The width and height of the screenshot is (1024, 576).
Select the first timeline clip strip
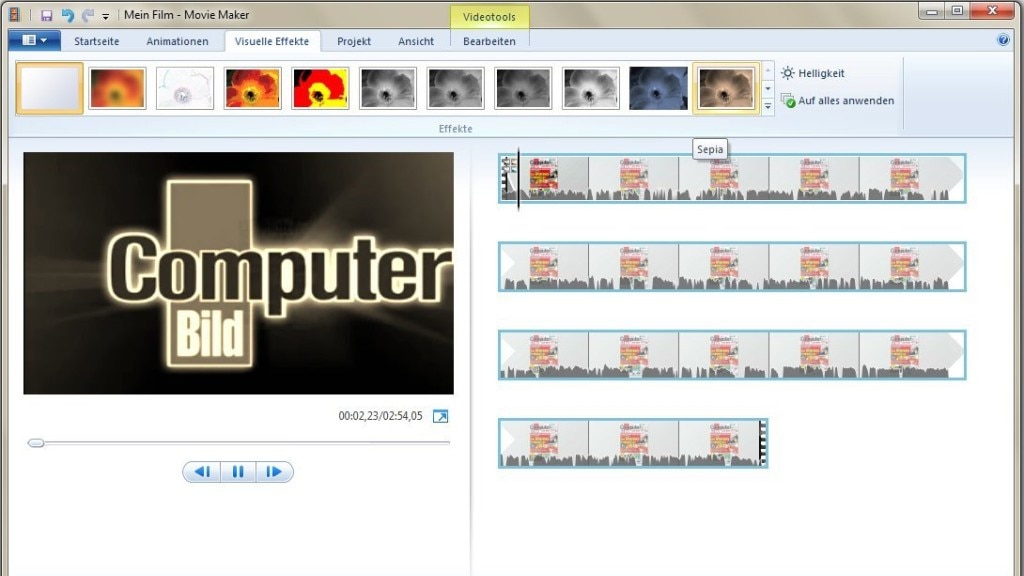click(732, 178)
